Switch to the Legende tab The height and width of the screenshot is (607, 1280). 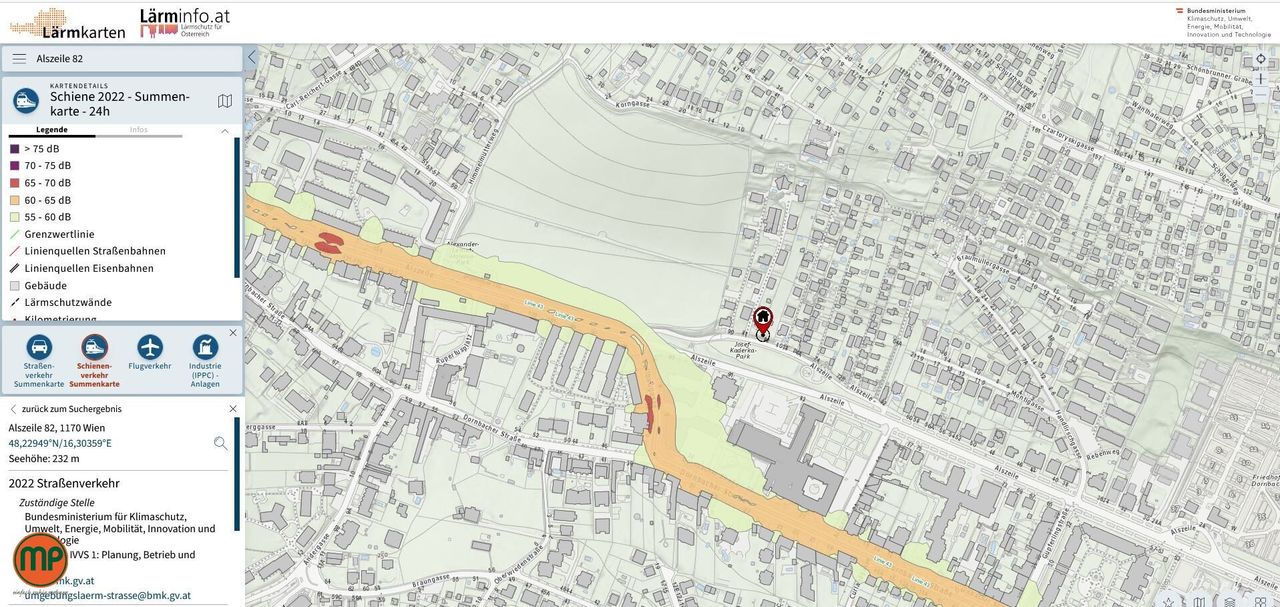(x=52, y=130)
